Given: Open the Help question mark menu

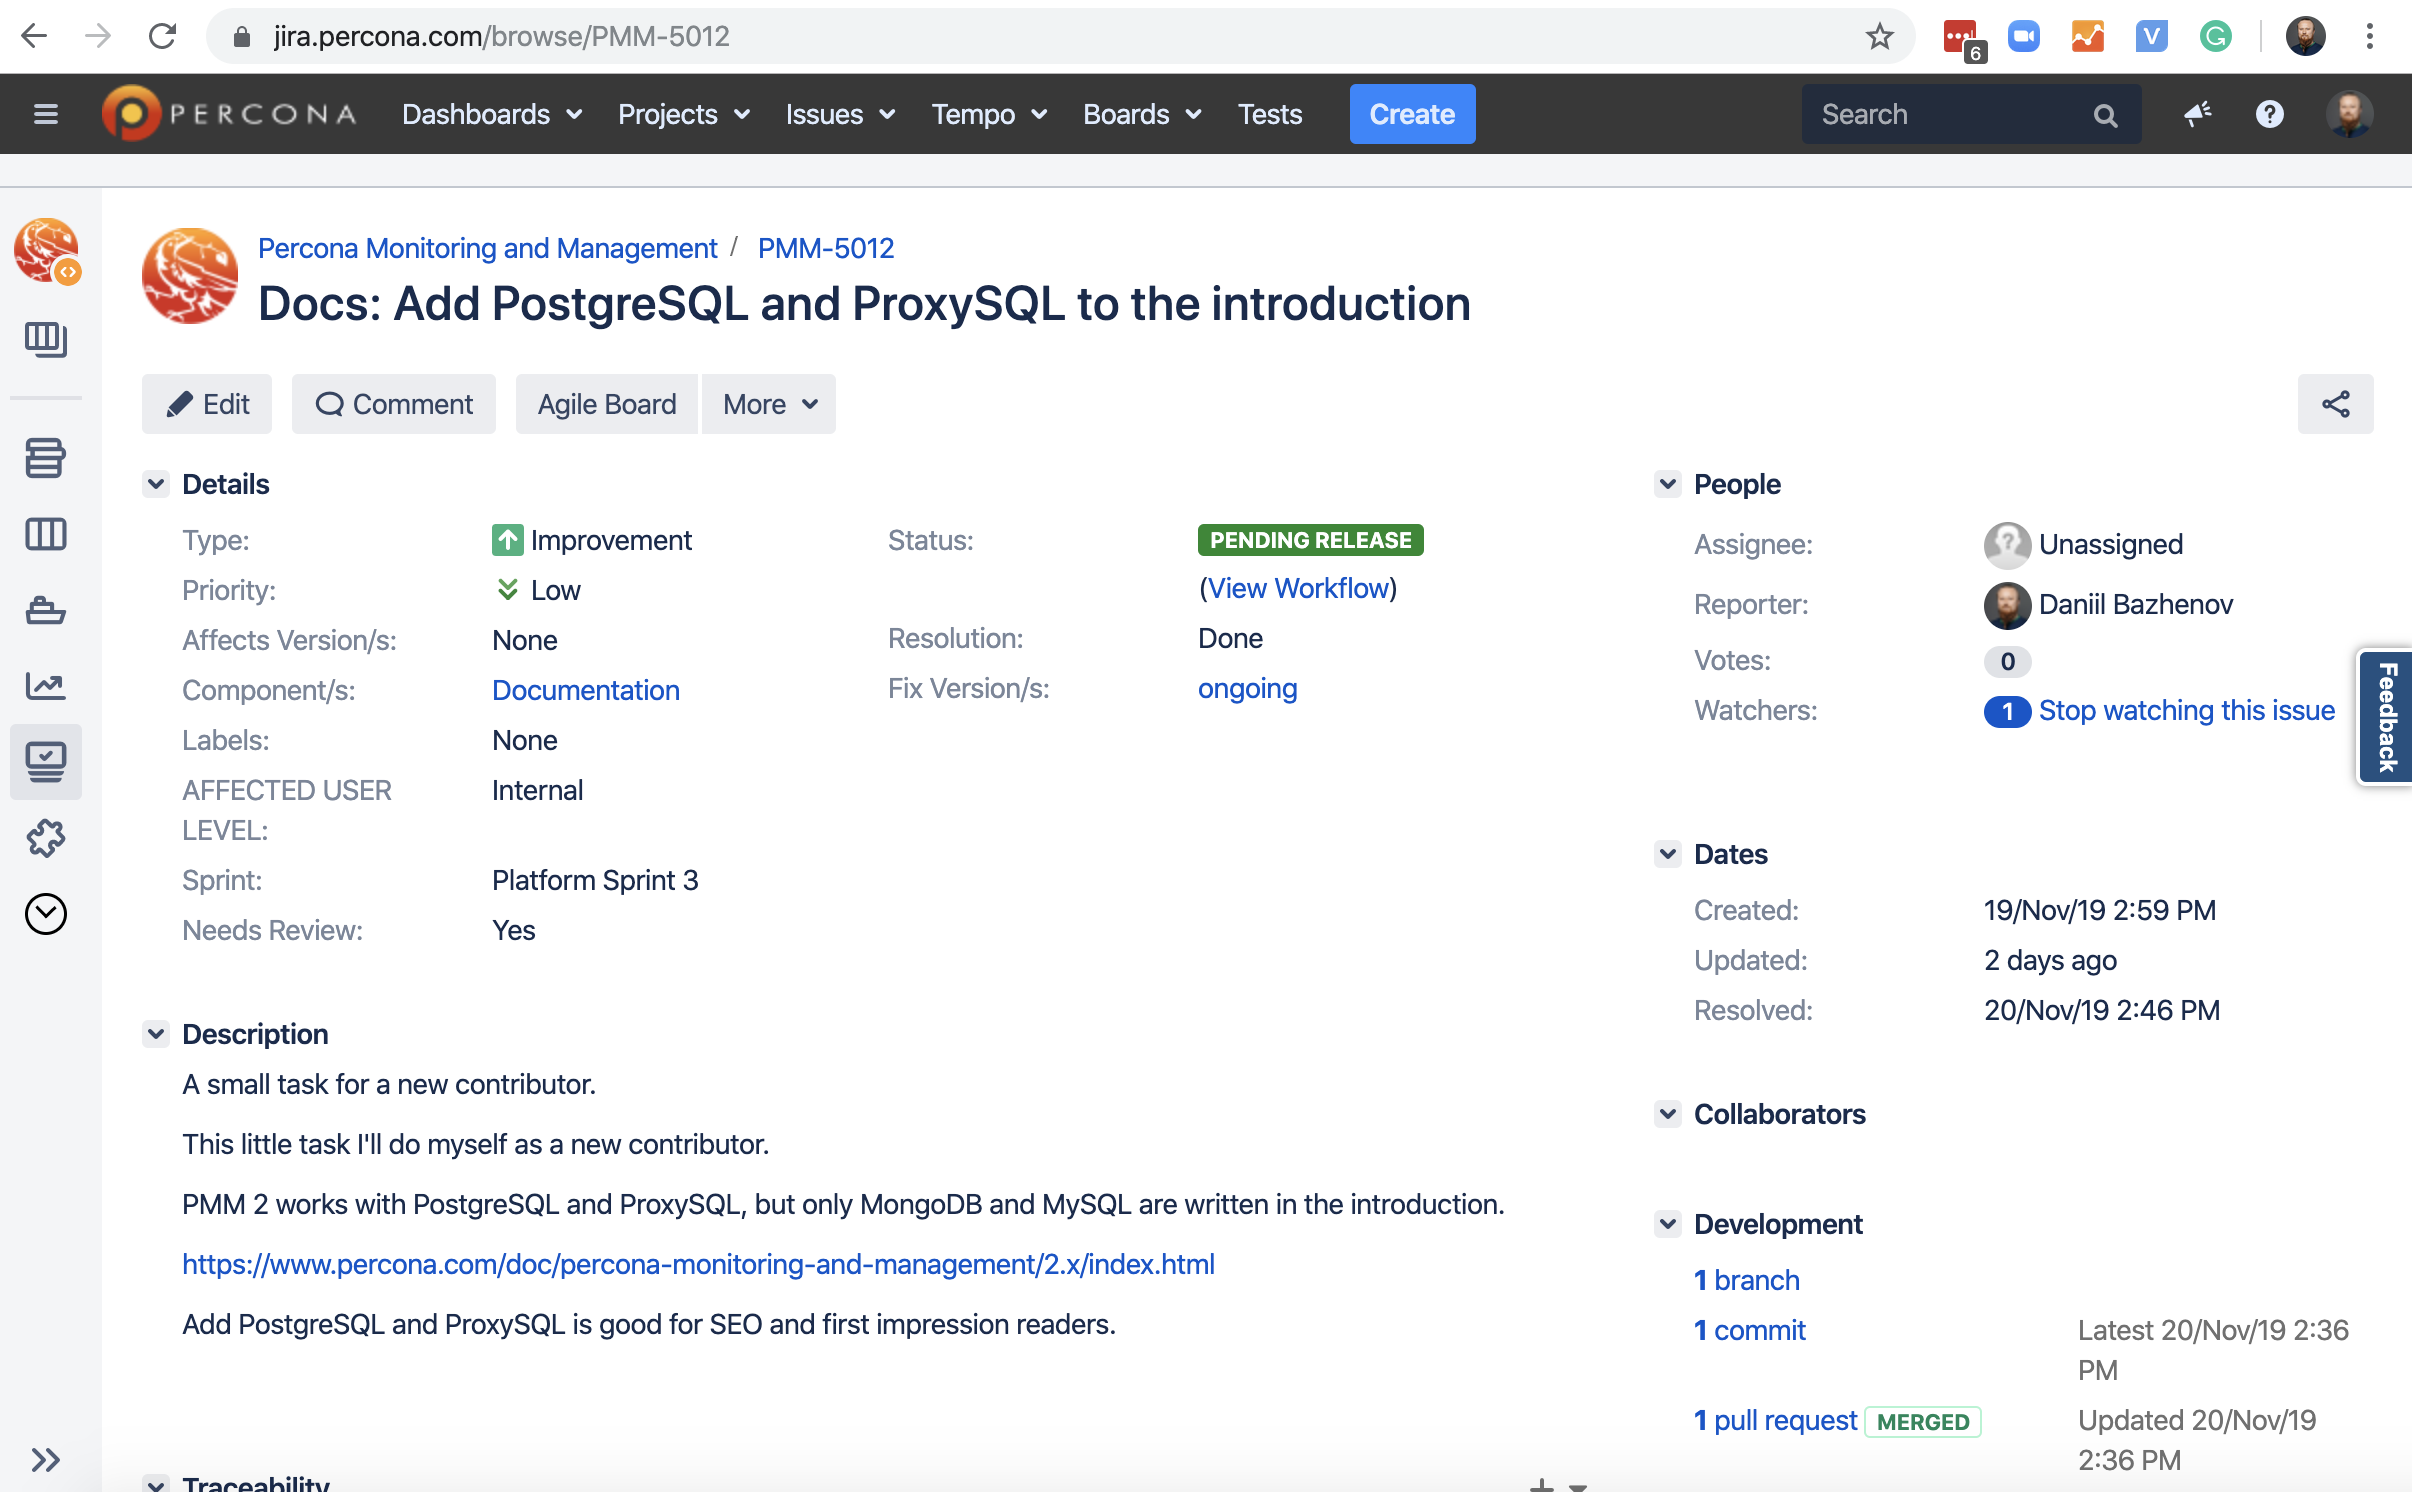Looking at the screenshot, I should pos(2270,114).
